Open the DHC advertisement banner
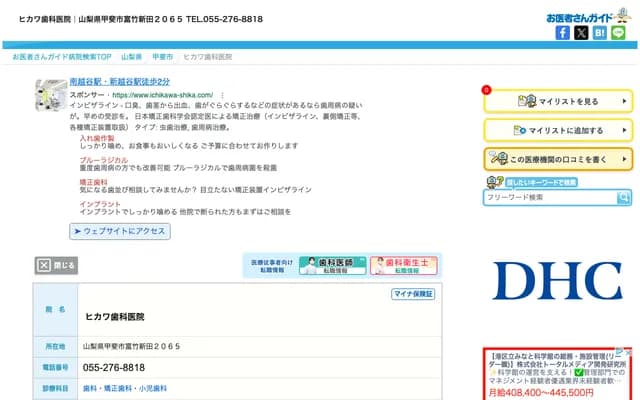This screenshot has height=400, width=640. click(x=558, y=281)
